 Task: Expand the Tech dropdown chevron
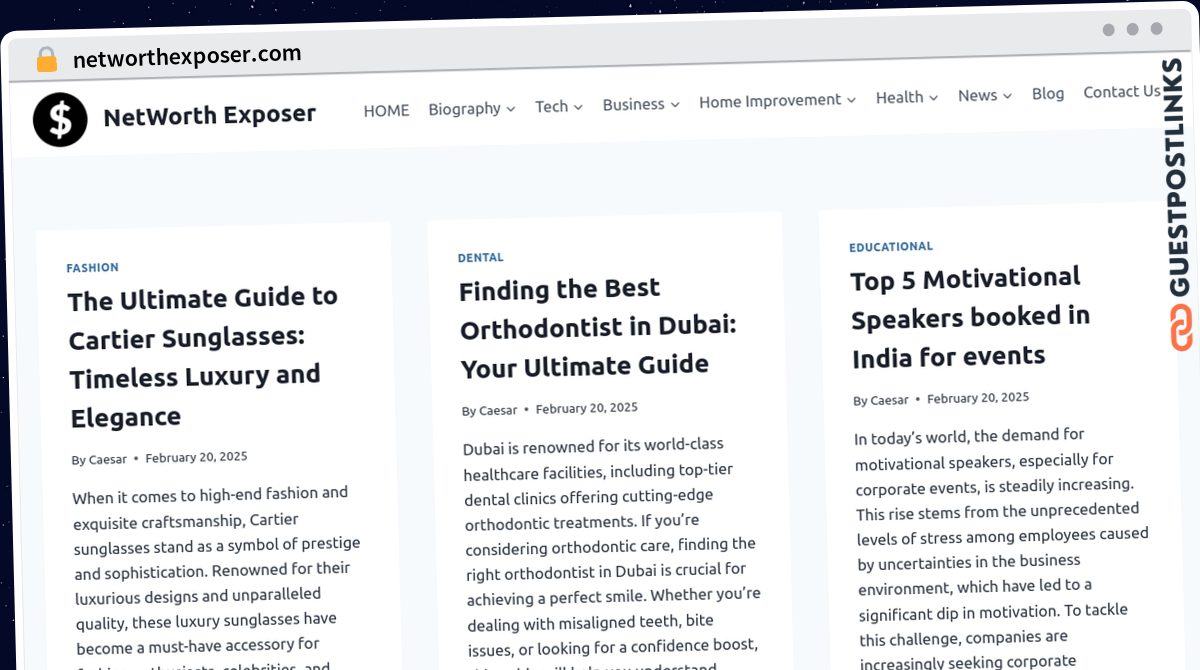(578, 106)
